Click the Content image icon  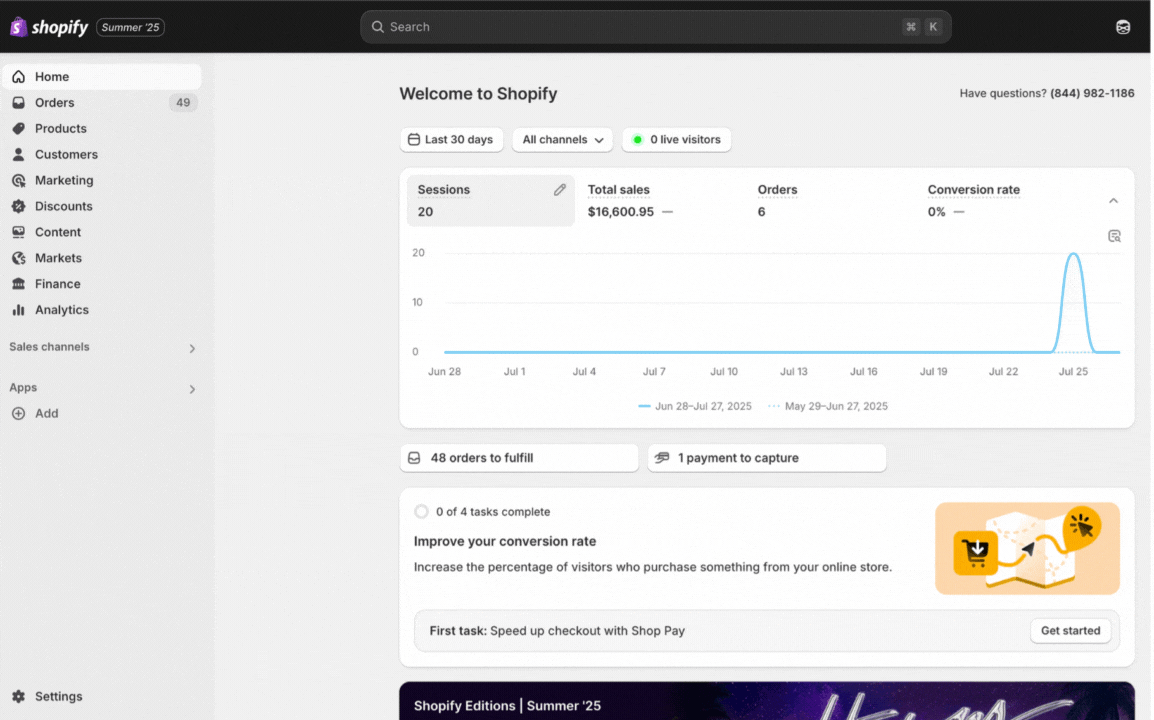pyautogui.click(x=18, y=232)
